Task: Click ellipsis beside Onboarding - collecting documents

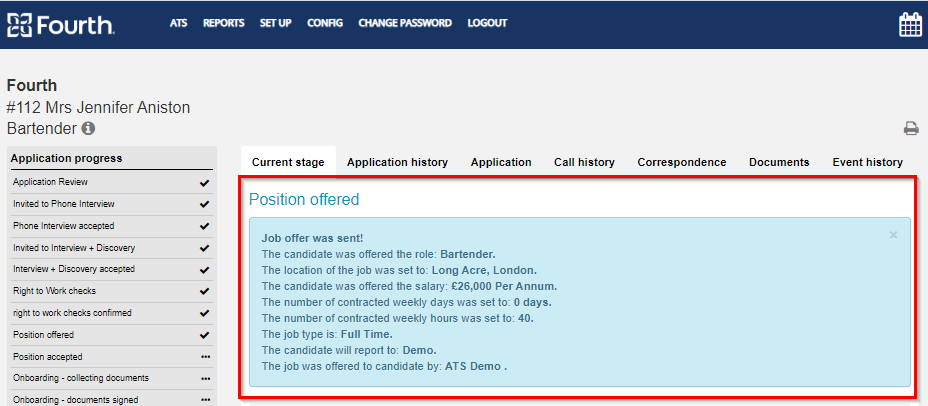Action: [205, 378]
